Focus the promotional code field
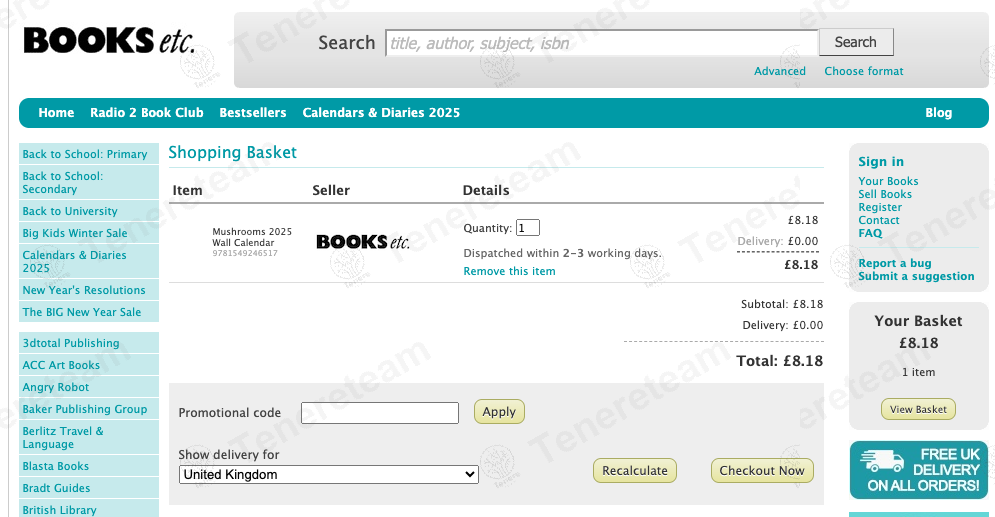The width and height of the screenshot is (995, 517). [380, 413]
